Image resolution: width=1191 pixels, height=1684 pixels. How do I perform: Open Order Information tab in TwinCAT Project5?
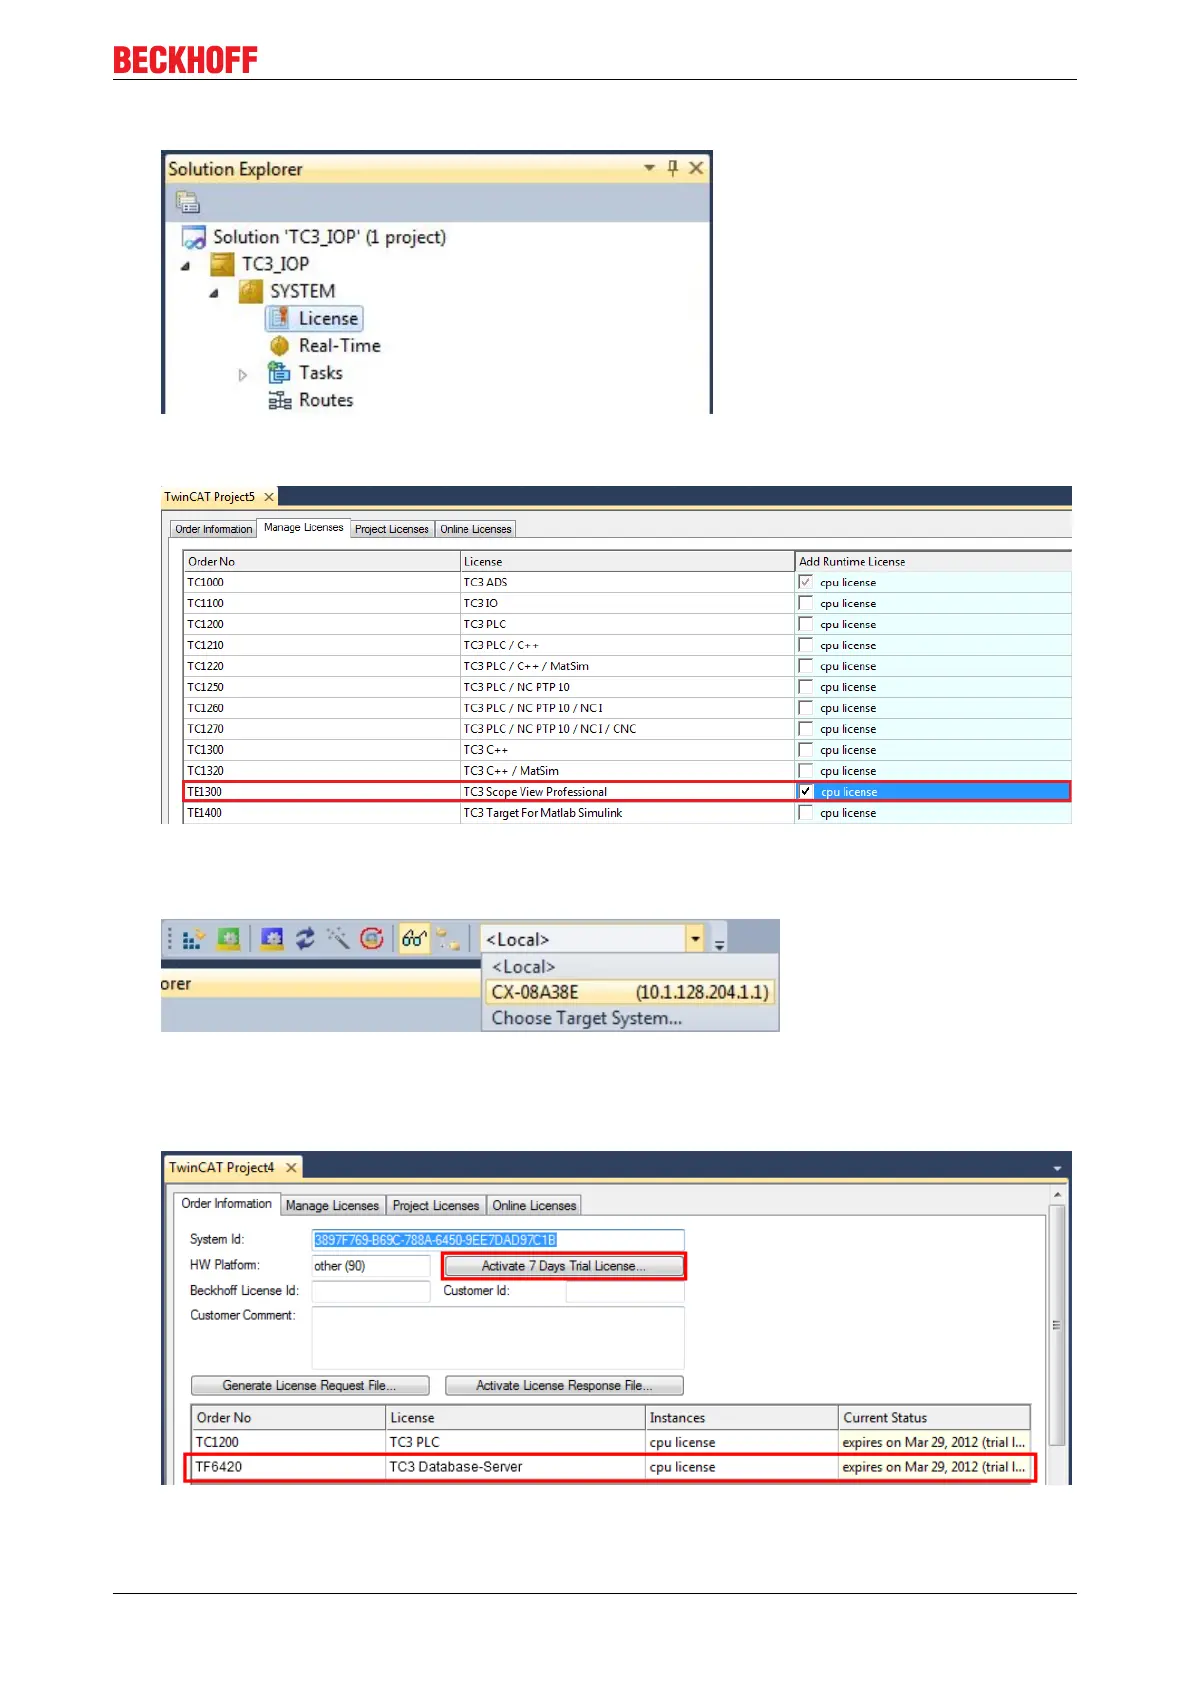tap(213, 529)
